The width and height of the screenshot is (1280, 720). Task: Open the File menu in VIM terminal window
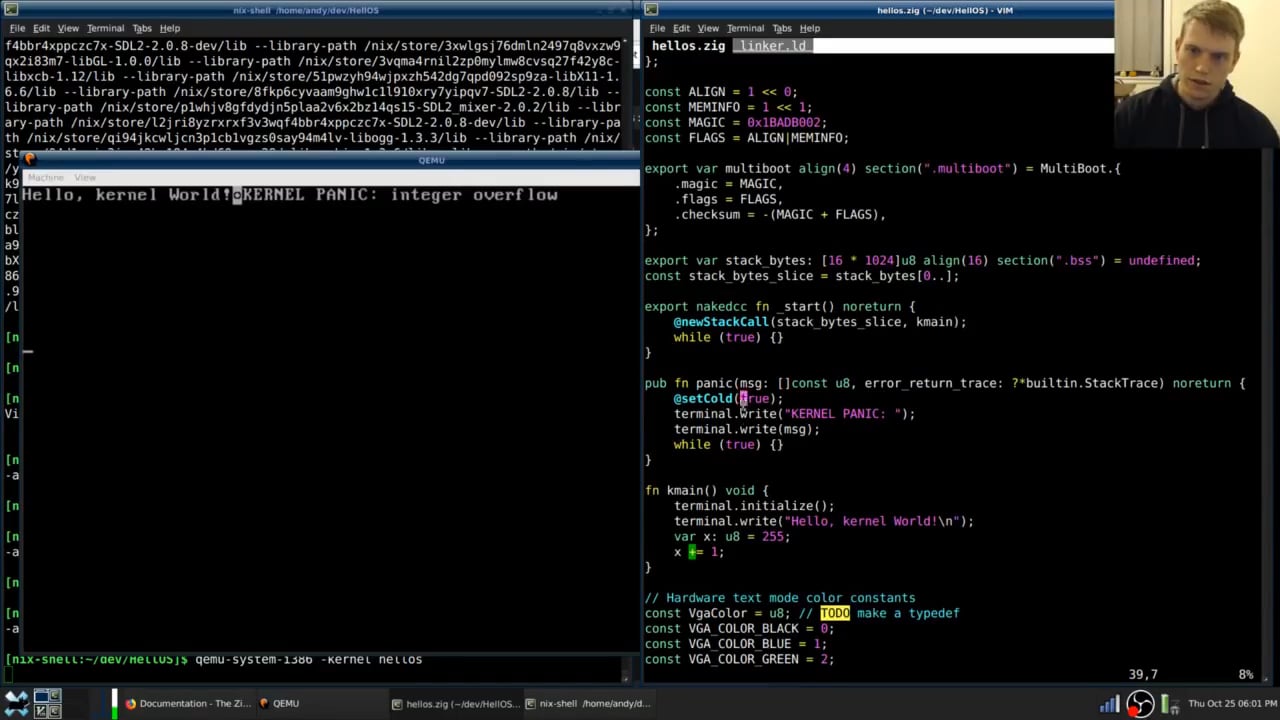[657, 28]
